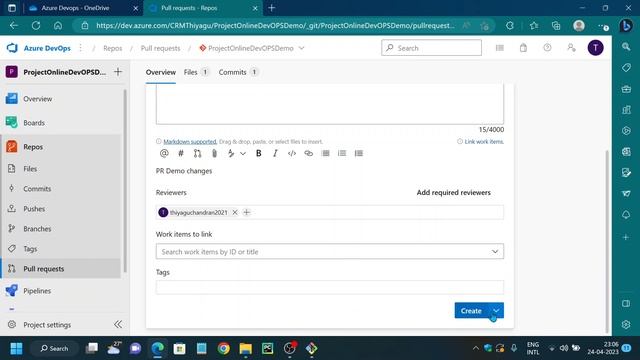Add new item with plus next to project name
Image resolution: width=640 pixels, height=360 pixels.
[x=118, y=72]
